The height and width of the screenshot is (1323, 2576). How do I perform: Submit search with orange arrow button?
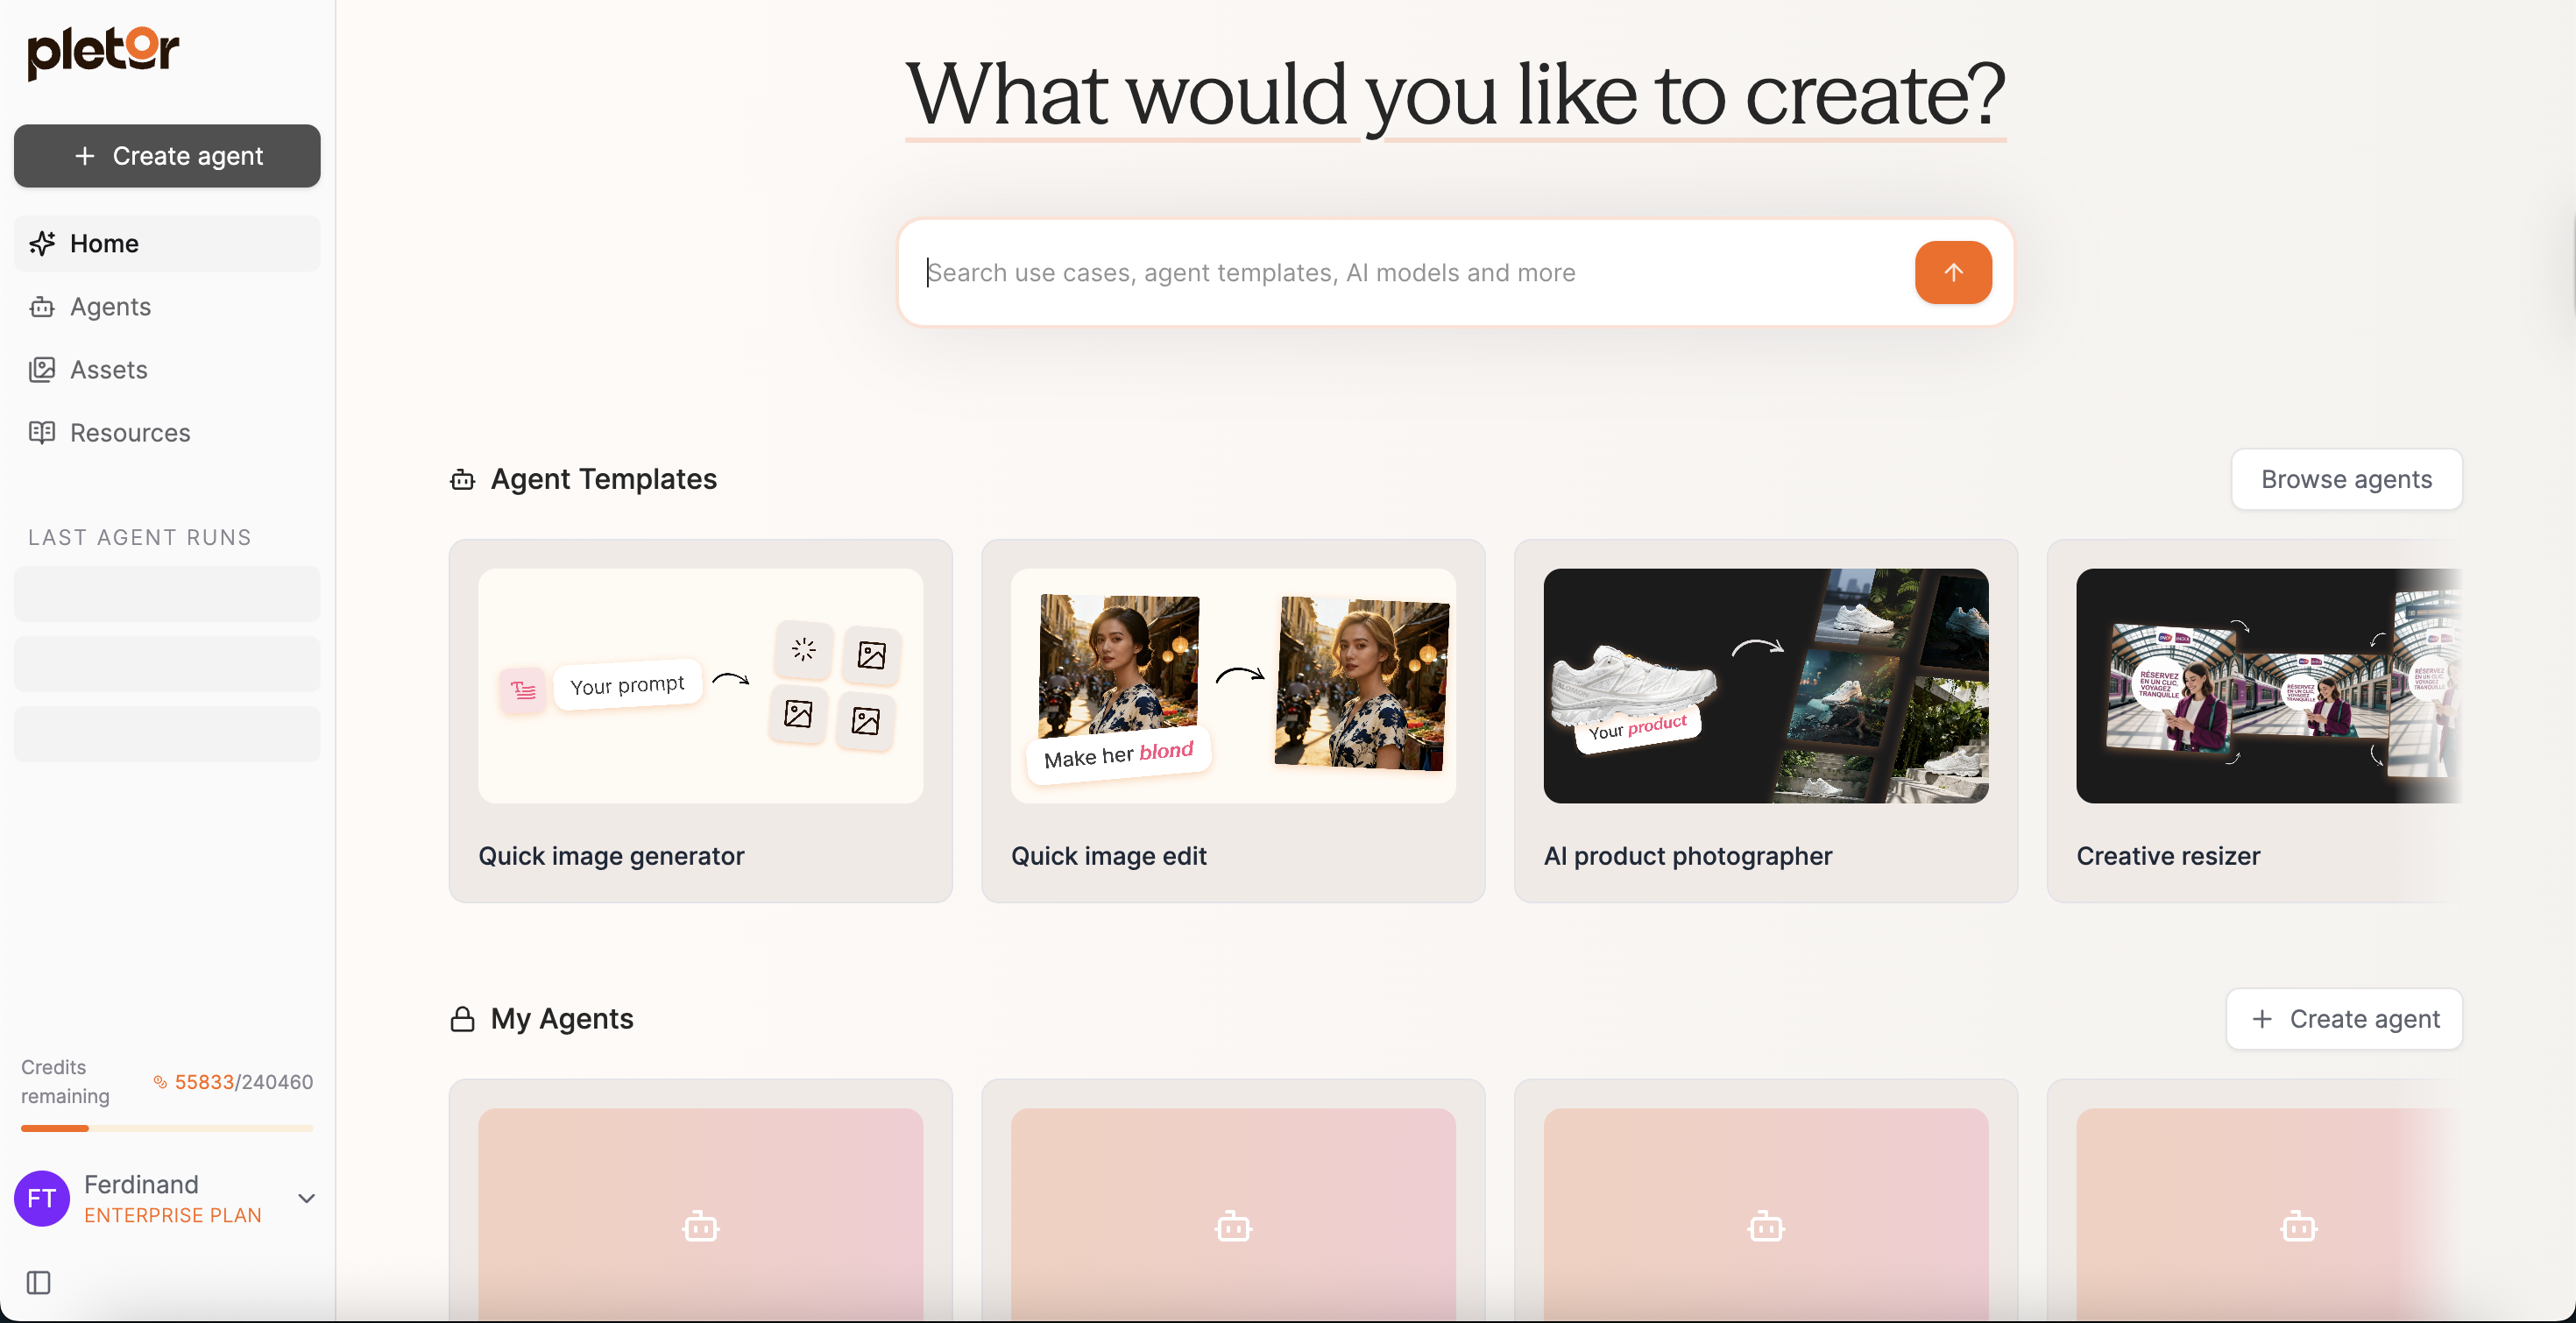pos(1952,272)
